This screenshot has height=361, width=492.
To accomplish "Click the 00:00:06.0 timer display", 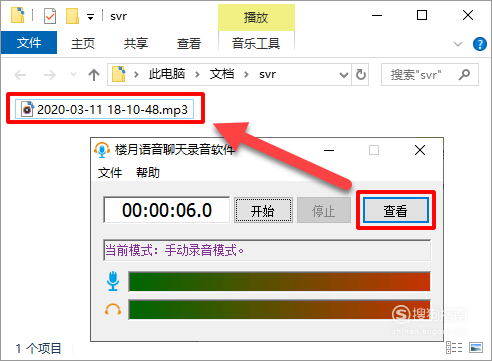I will tap(167, 210).
